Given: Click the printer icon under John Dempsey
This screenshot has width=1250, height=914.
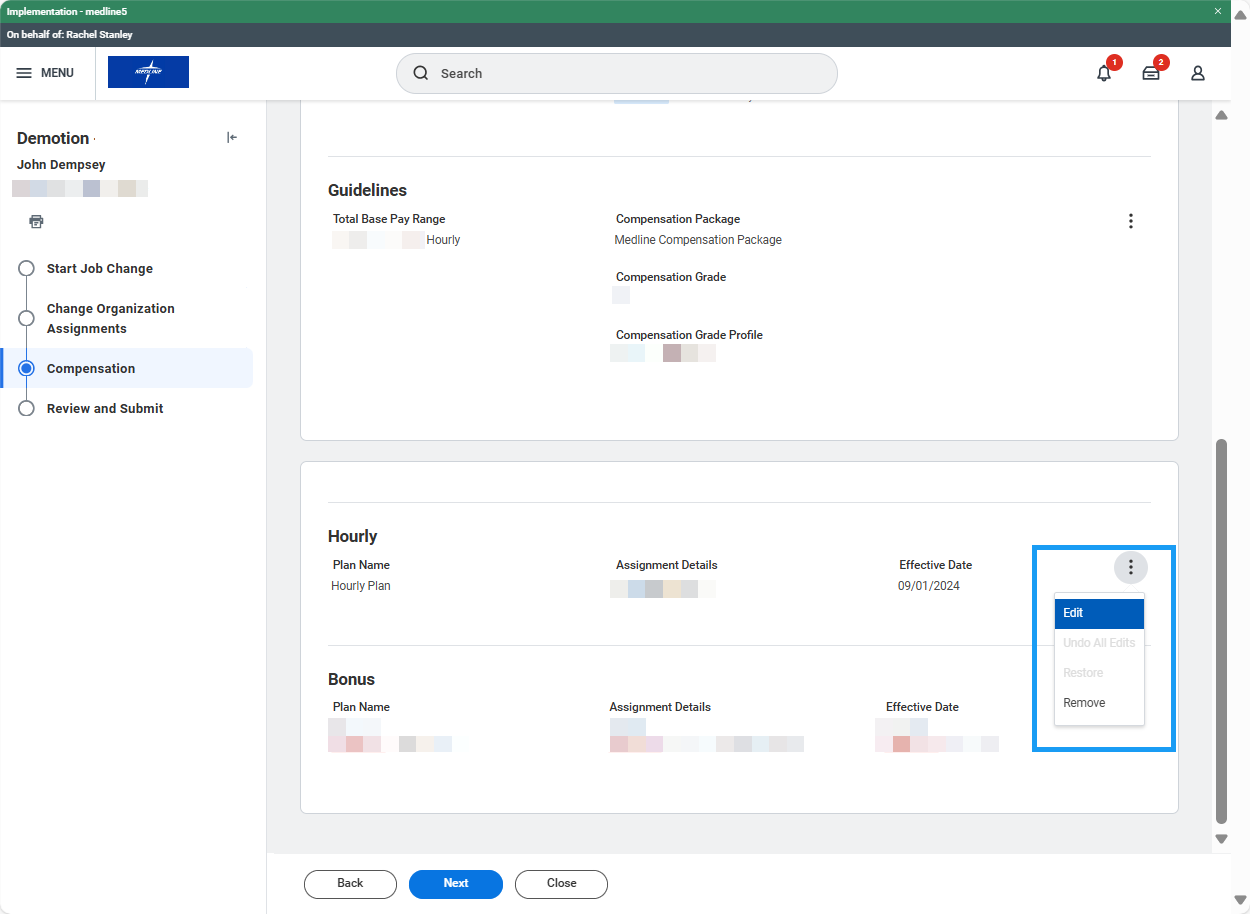Looking at the screenshot, I should coord(37,221).
